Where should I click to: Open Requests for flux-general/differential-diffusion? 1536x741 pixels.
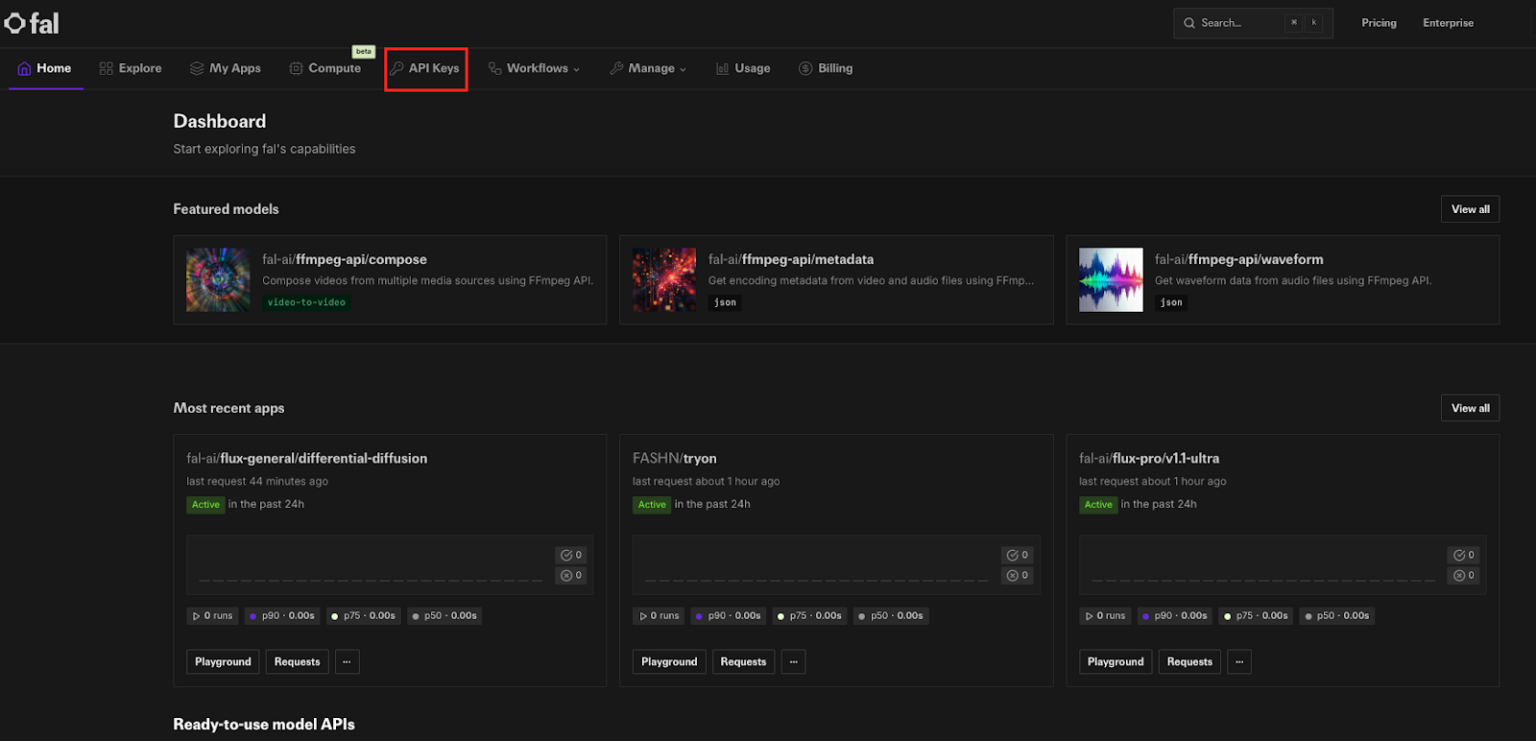pos(297,662)
